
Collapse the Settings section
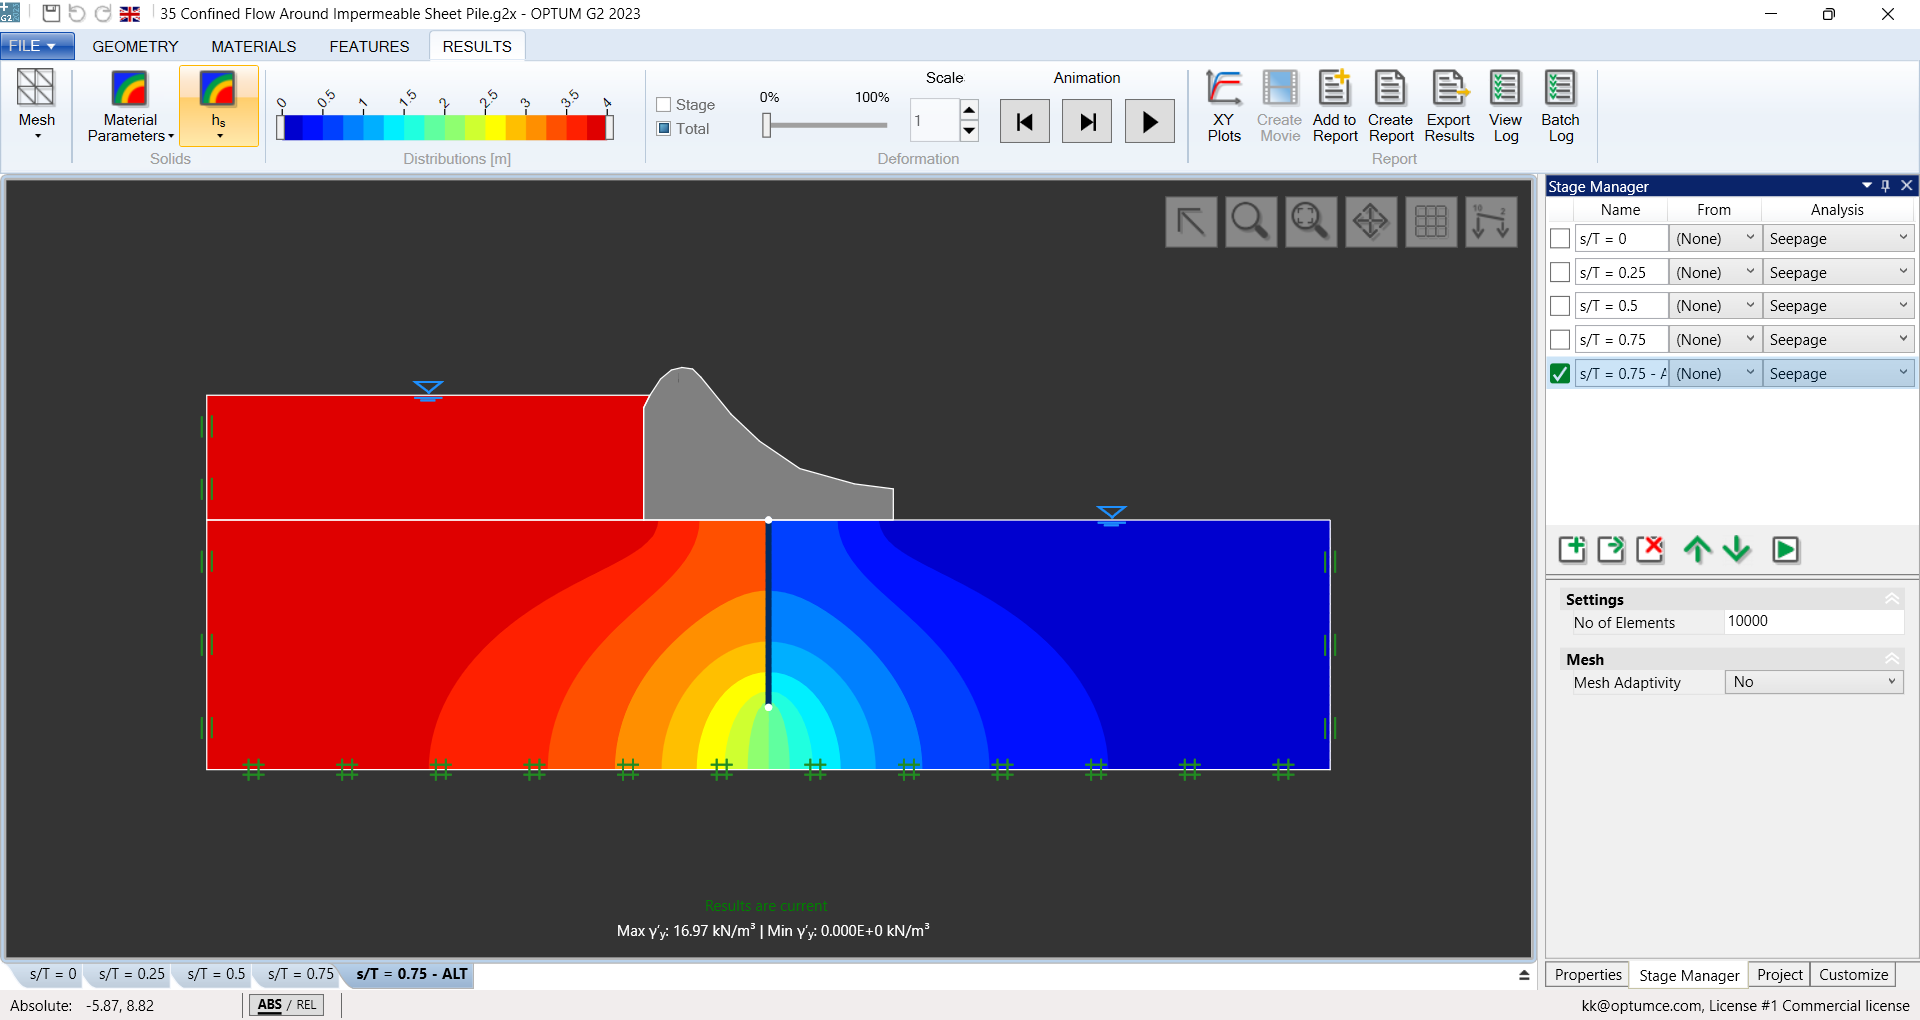tap(1892, 599)
